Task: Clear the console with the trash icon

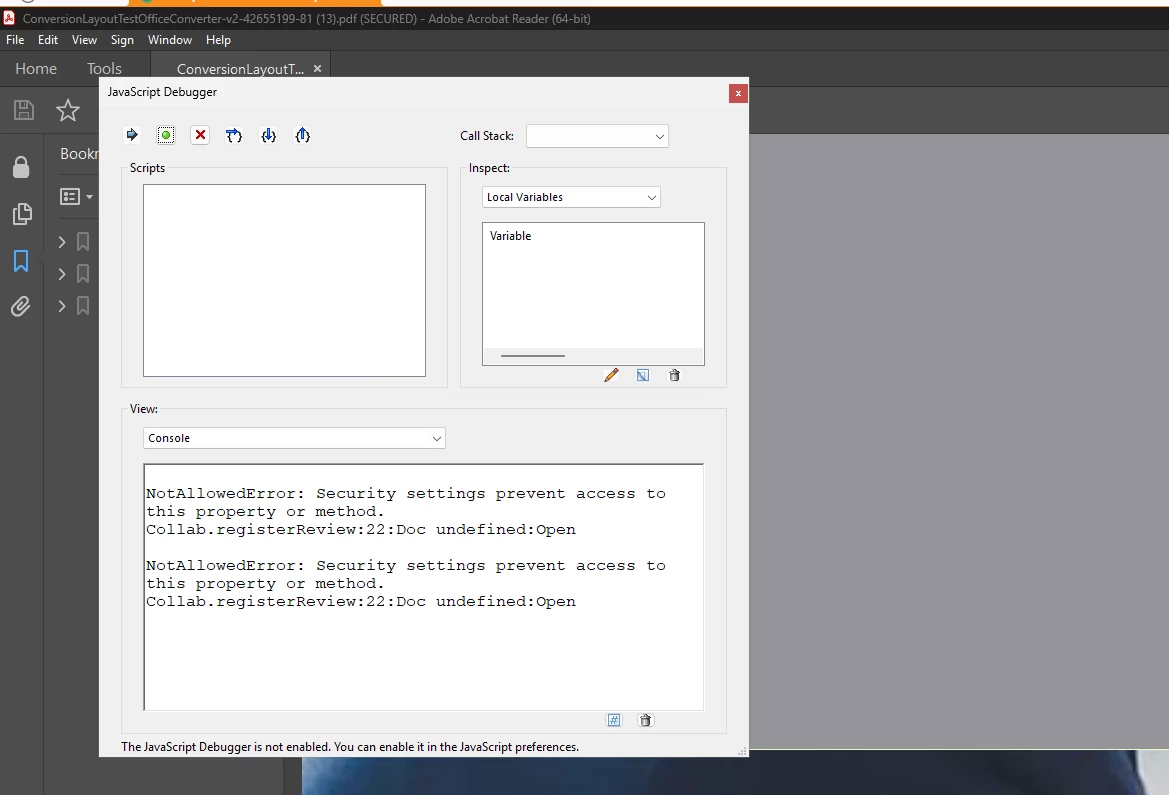Action: (646, 720)
